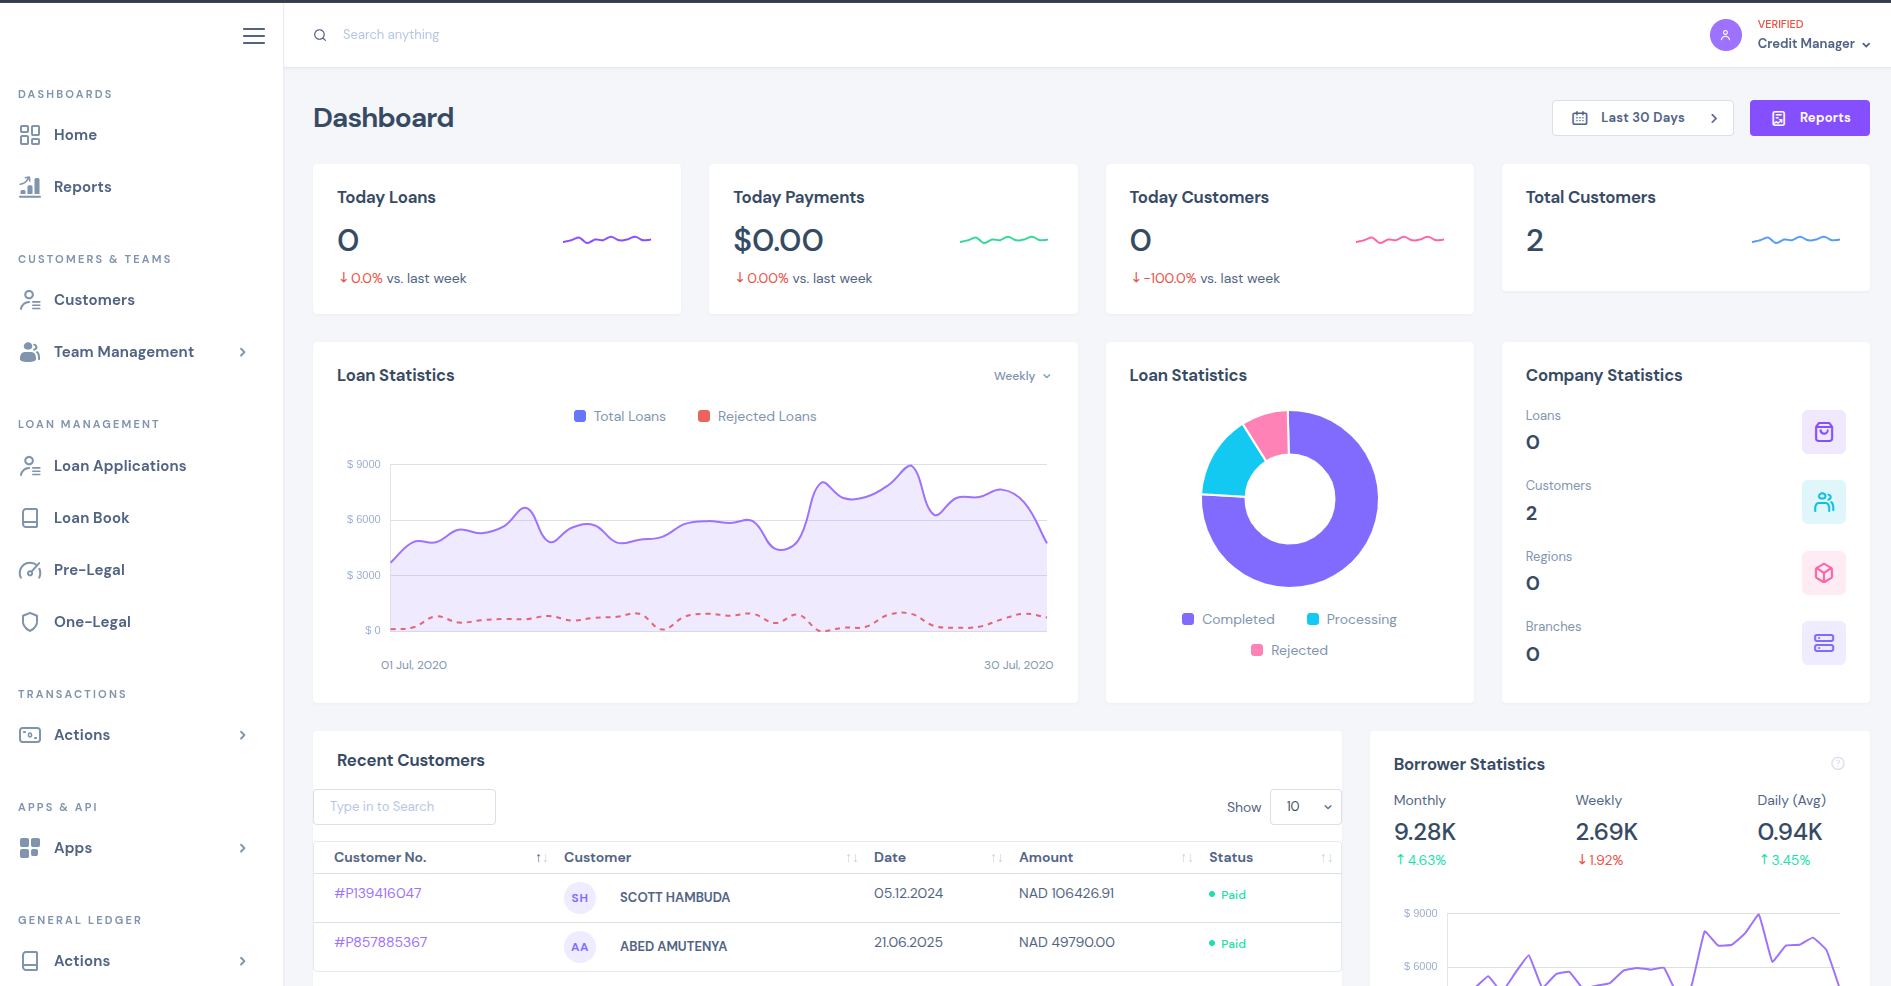Toggle the Rejected Loans legend series
This screenshot has width=1891, height=986.
coord(757,417)
